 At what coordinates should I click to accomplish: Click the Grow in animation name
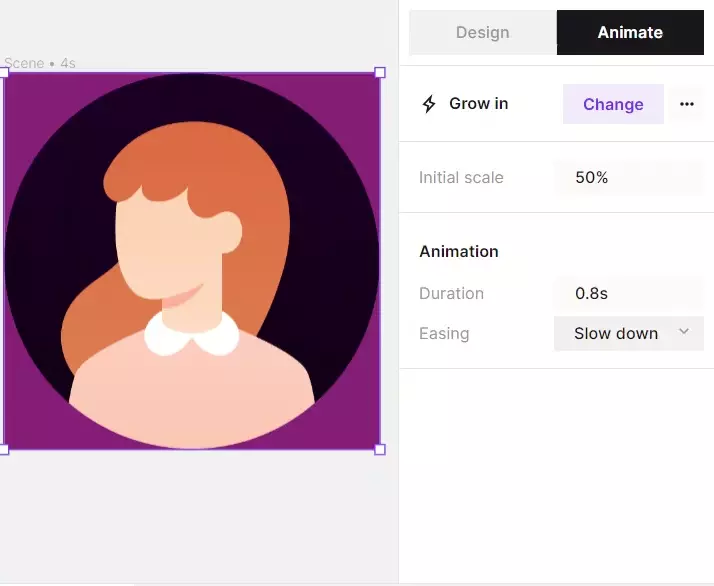click(x=478, y=104)
